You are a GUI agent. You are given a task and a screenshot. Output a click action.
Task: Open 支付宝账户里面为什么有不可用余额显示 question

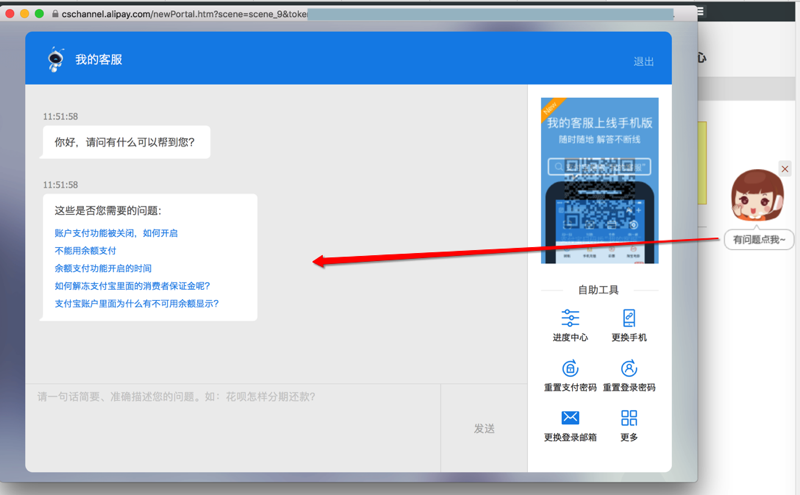137,303
